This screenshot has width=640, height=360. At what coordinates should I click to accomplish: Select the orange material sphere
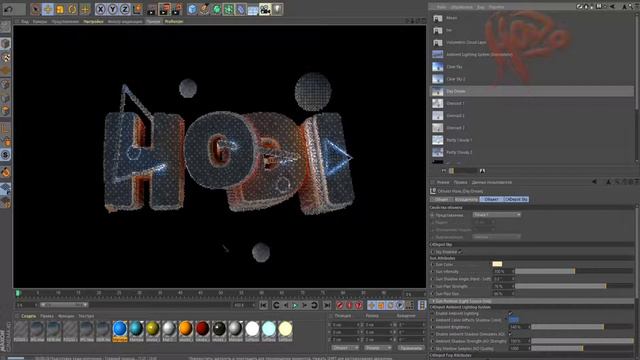point(185,329)
